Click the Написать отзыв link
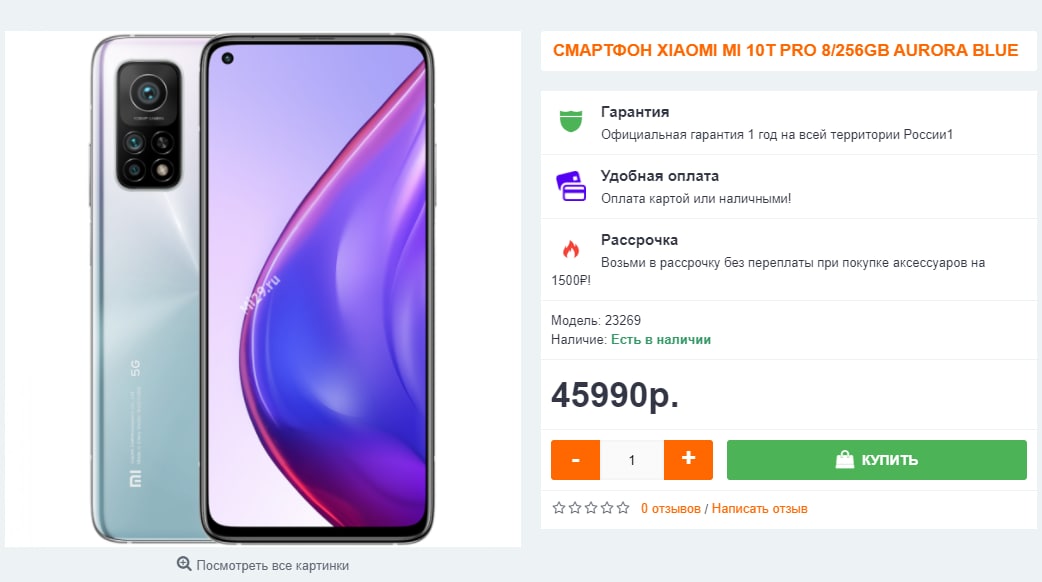Image resolution: width=1042 pixels, height=582 pixels. point(760,509)
